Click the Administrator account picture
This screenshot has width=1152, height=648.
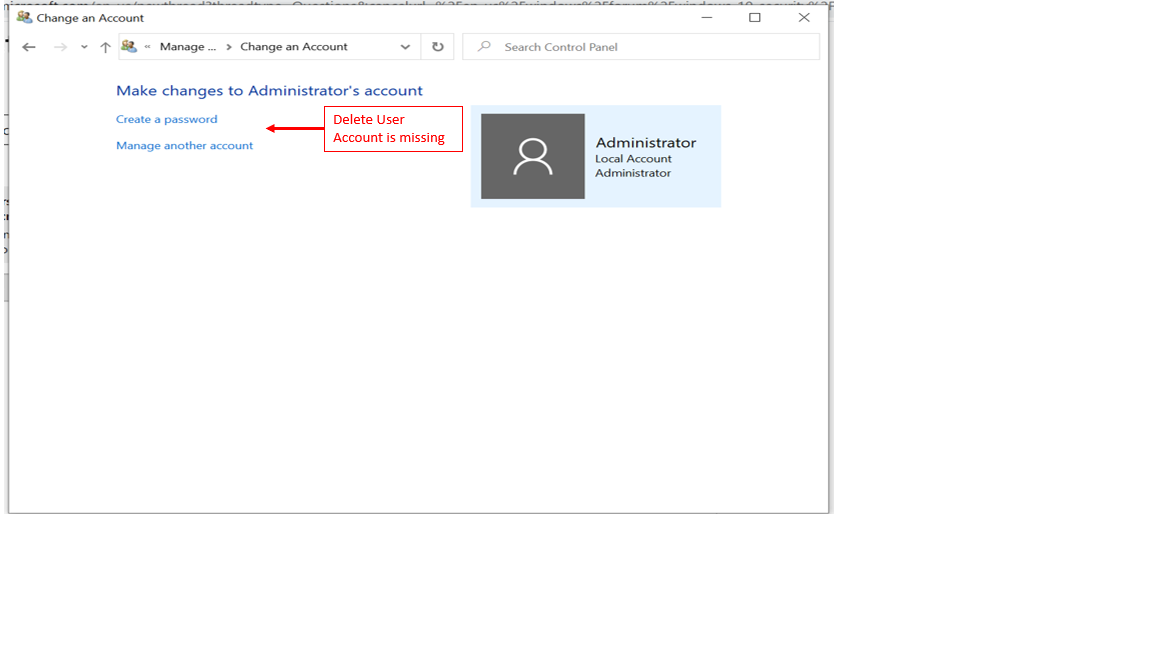[x=533, y=156]
